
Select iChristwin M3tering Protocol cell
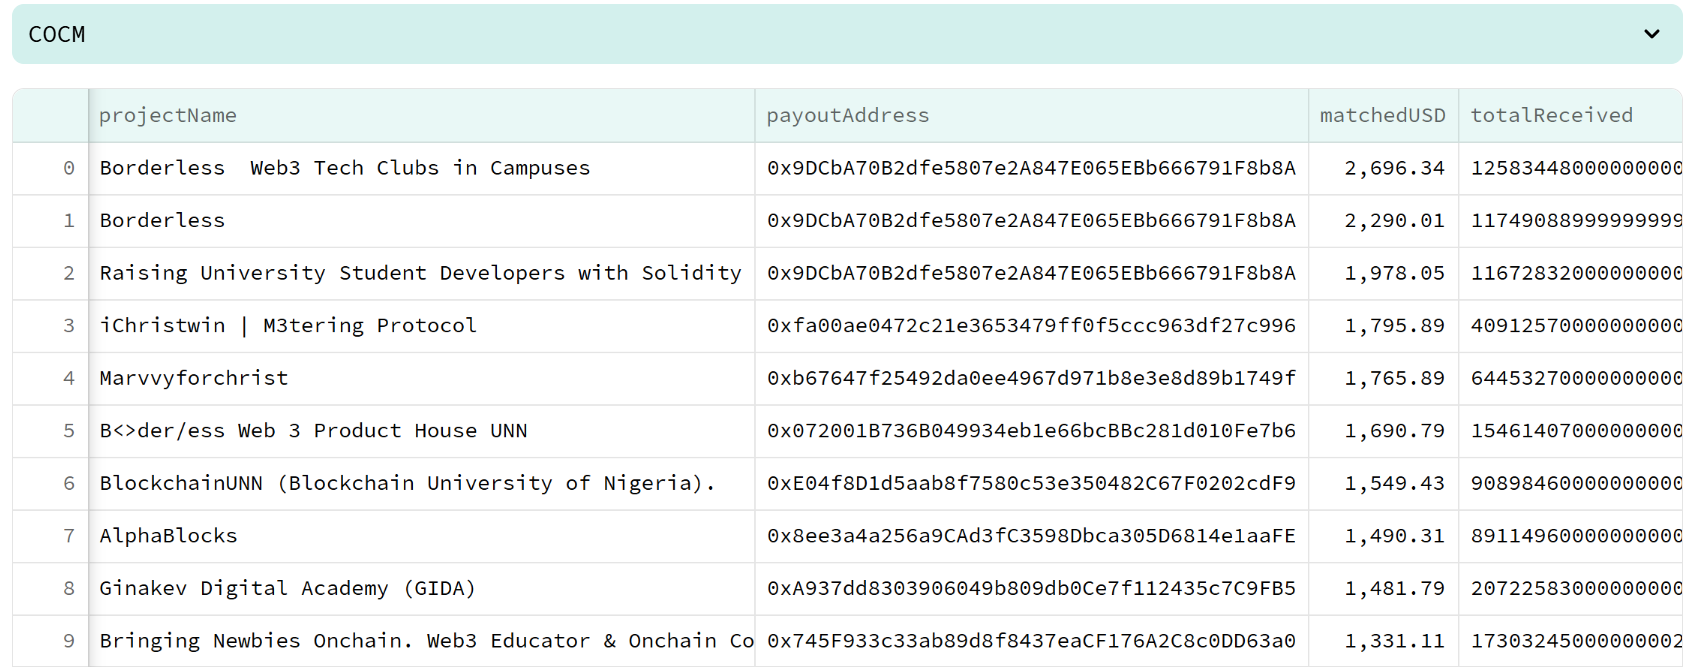421,325
